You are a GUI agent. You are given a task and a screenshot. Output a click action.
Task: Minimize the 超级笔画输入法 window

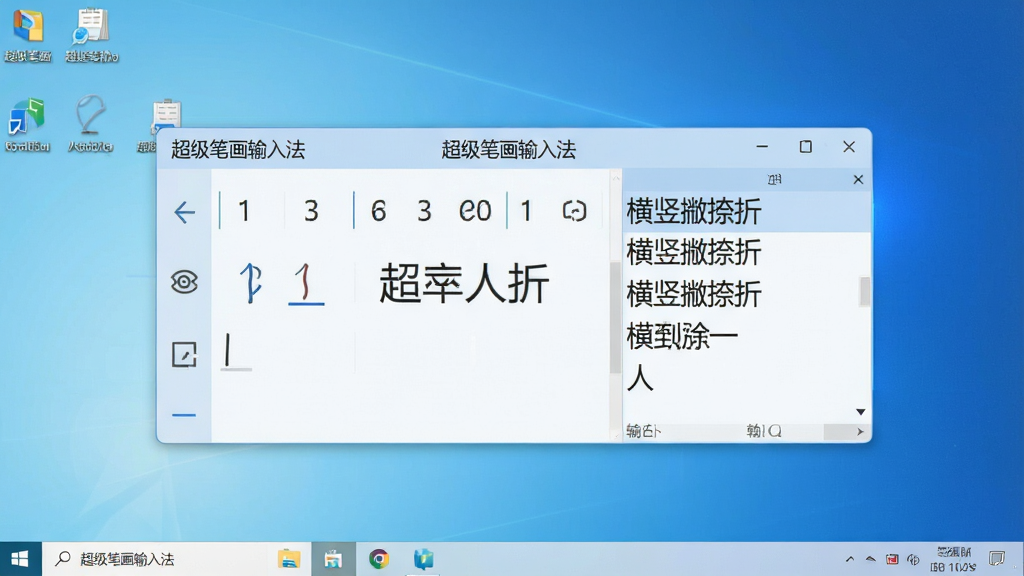[762, 147]
